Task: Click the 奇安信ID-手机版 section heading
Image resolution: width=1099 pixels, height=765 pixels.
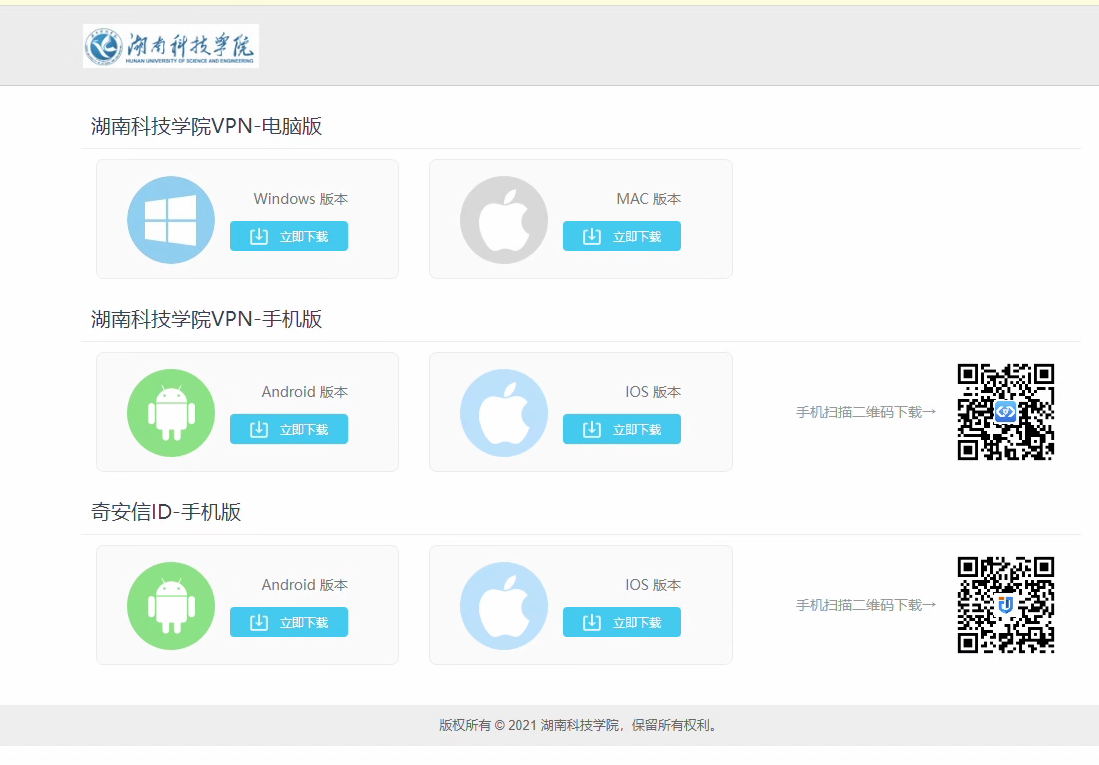Action: tap(166, 512)
